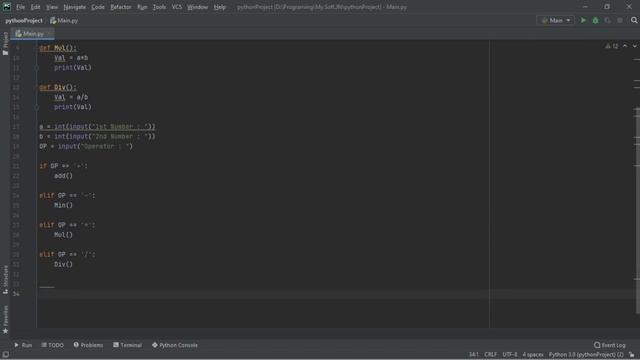Click on the Operator input line
This screenshot has width=640, height=360.
tap(86, 146)
